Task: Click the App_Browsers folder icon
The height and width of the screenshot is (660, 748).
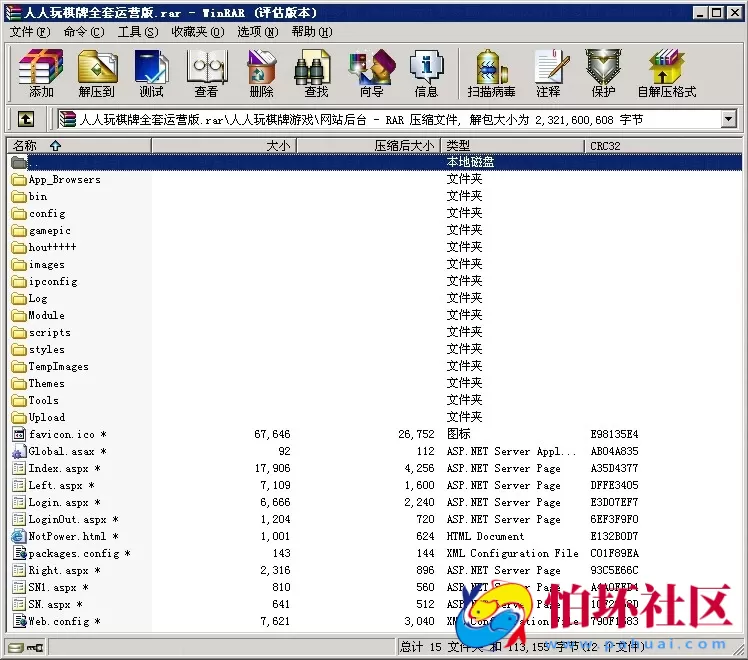Action: click(x=19, y=179)
